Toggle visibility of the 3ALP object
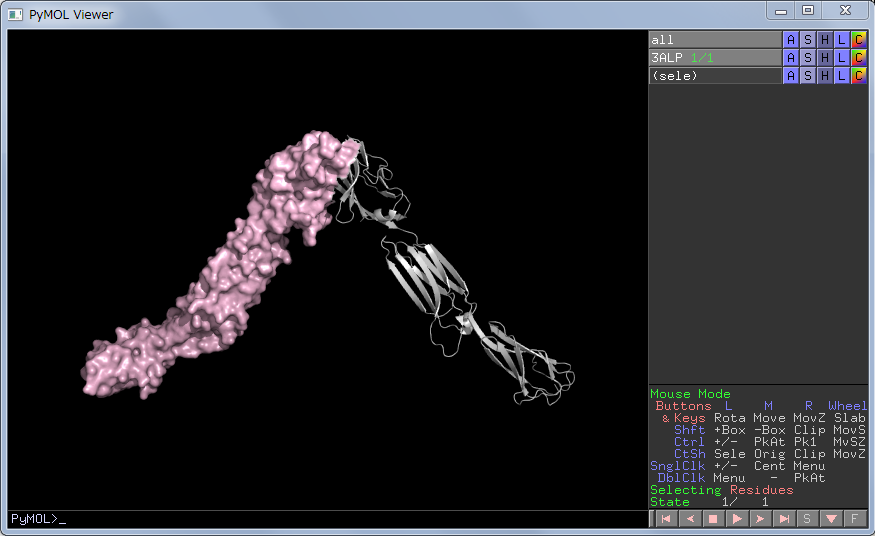 point(714,58)
